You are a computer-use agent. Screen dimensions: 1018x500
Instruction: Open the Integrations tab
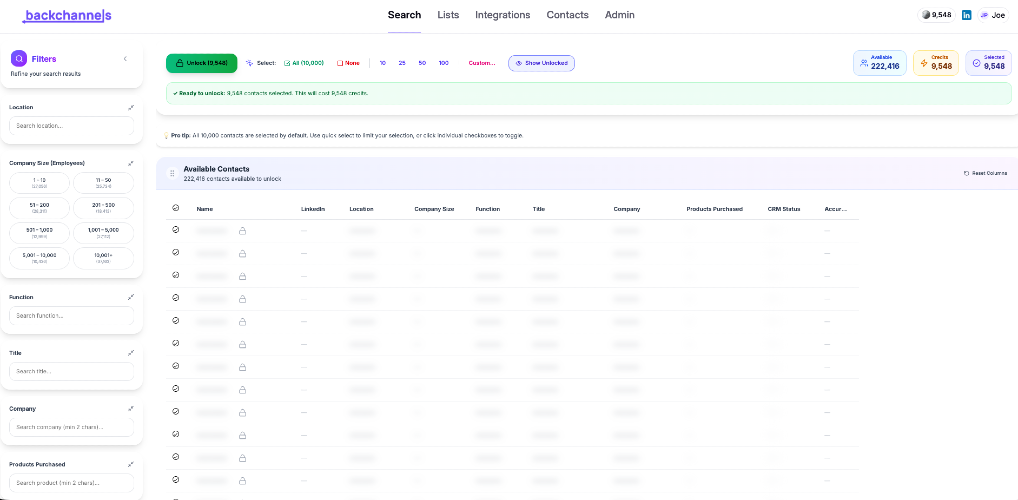(x=503, y=15)
